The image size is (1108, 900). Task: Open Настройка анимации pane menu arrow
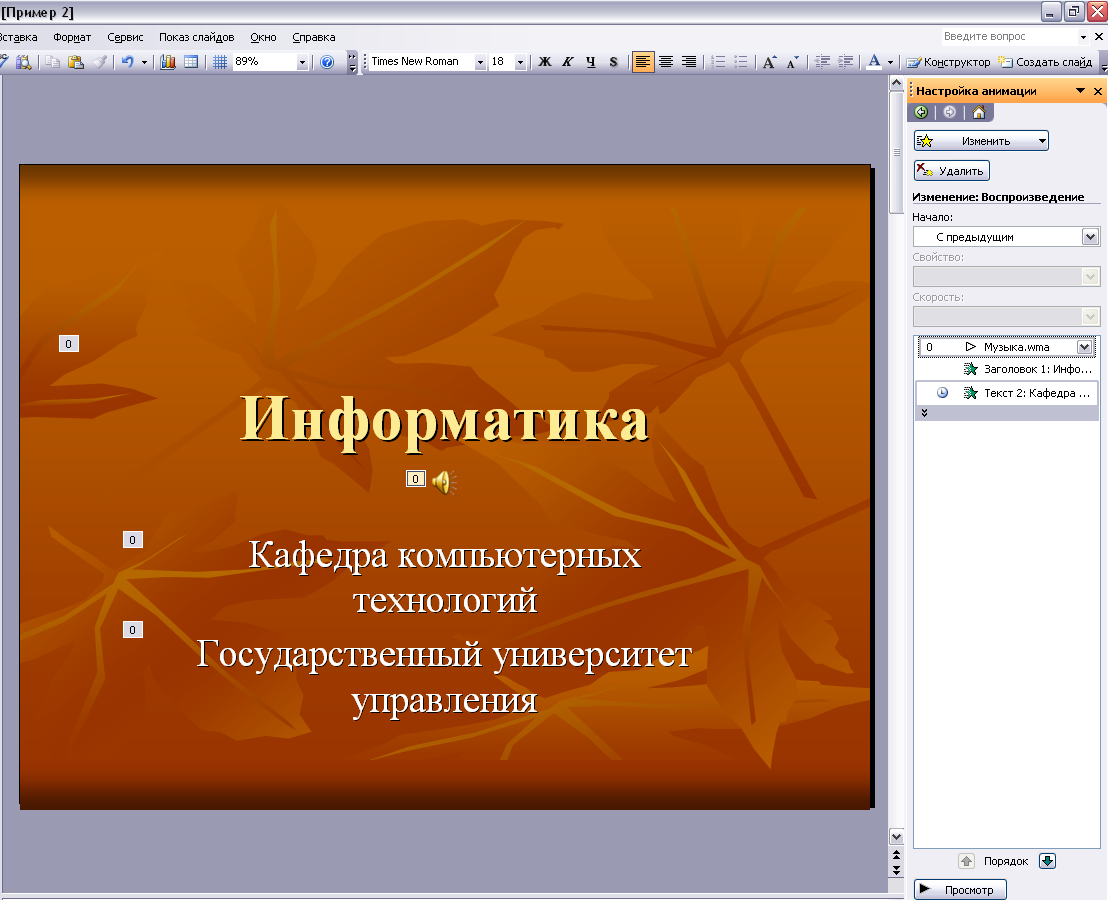[1080, 90]
